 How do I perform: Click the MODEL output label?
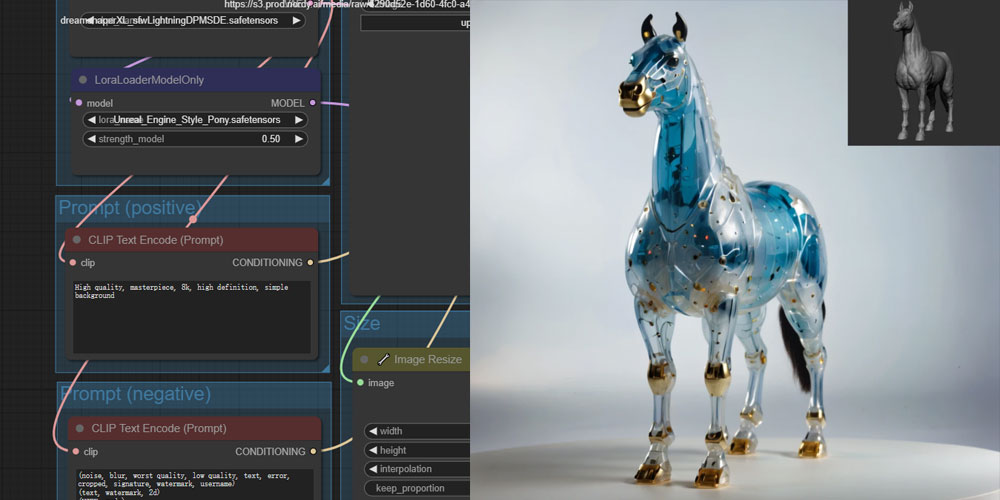coord(288,103)
